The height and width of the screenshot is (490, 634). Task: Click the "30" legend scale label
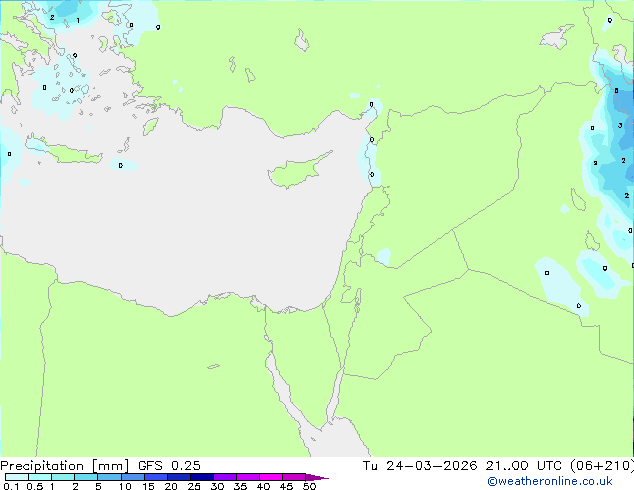coord(217,486)
